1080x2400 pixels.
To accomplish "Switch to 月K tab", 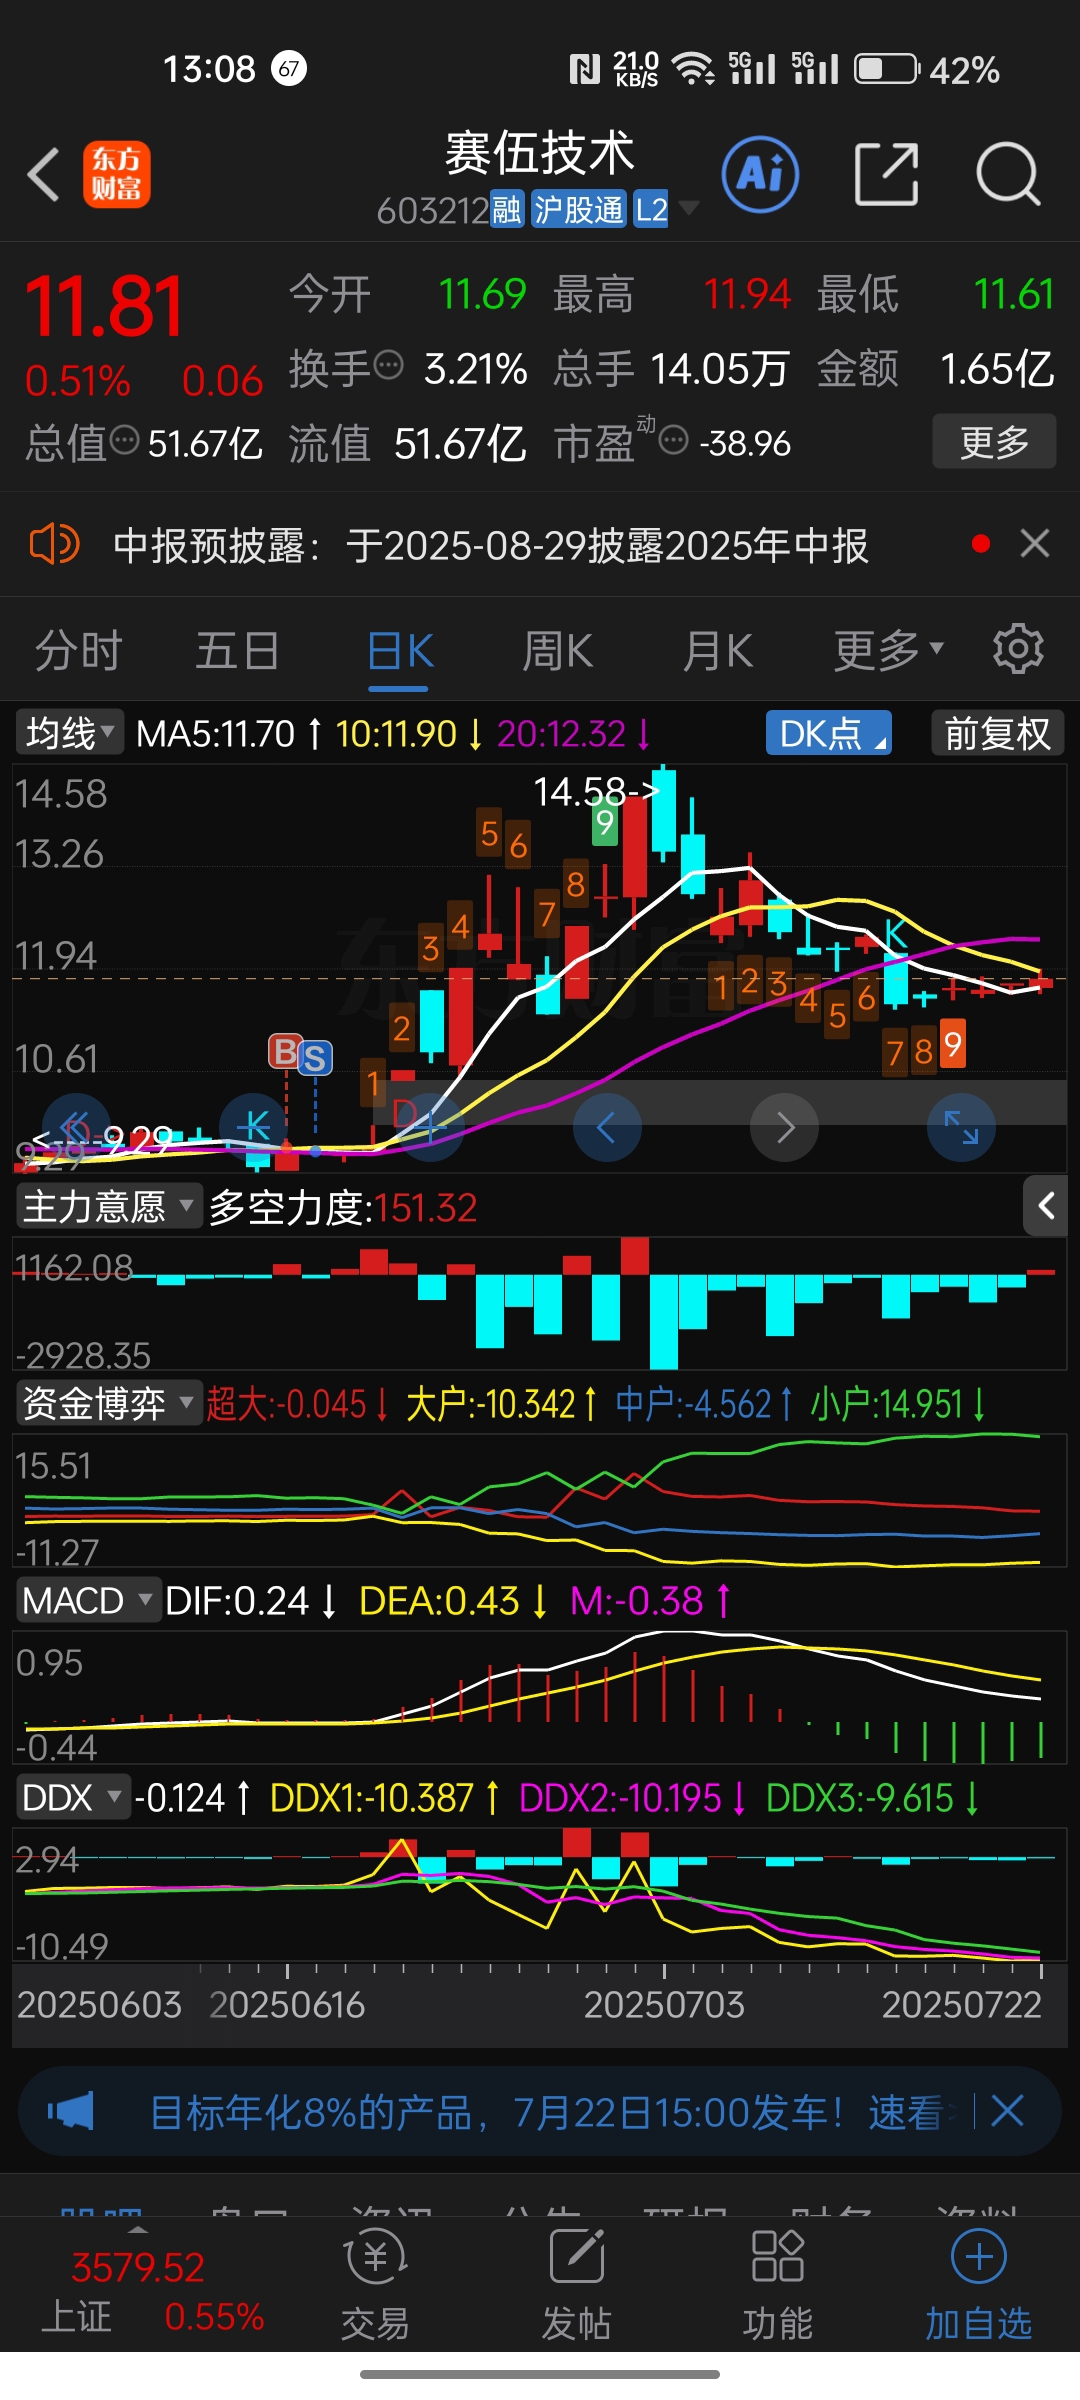I will [x=718, y=650].
